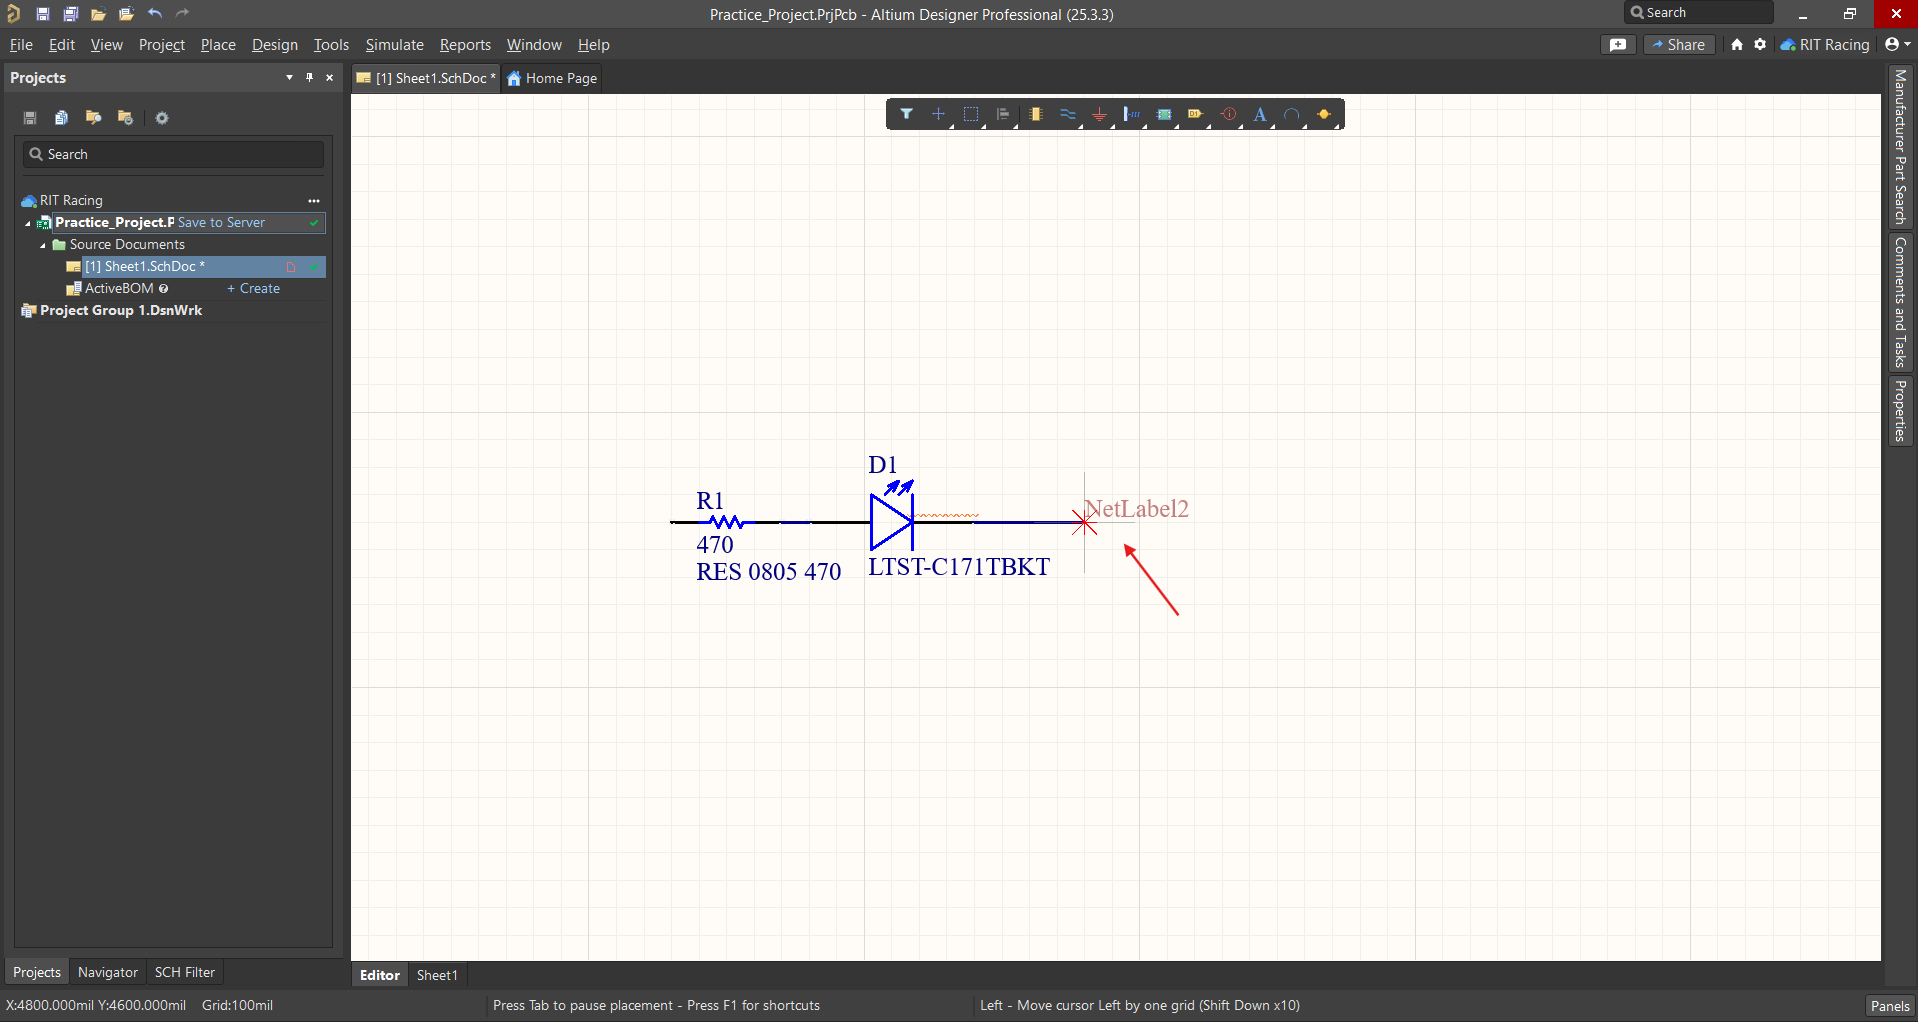Open the Projects panel dropdown arrow

click(x=289, y=78)
